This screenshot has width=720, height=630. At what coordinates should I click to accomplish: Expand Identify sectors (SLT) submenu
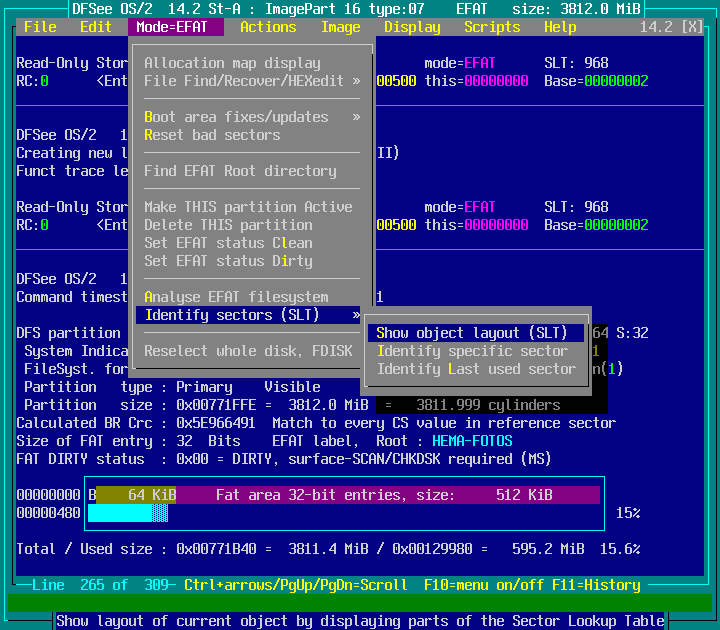point(248,315)
